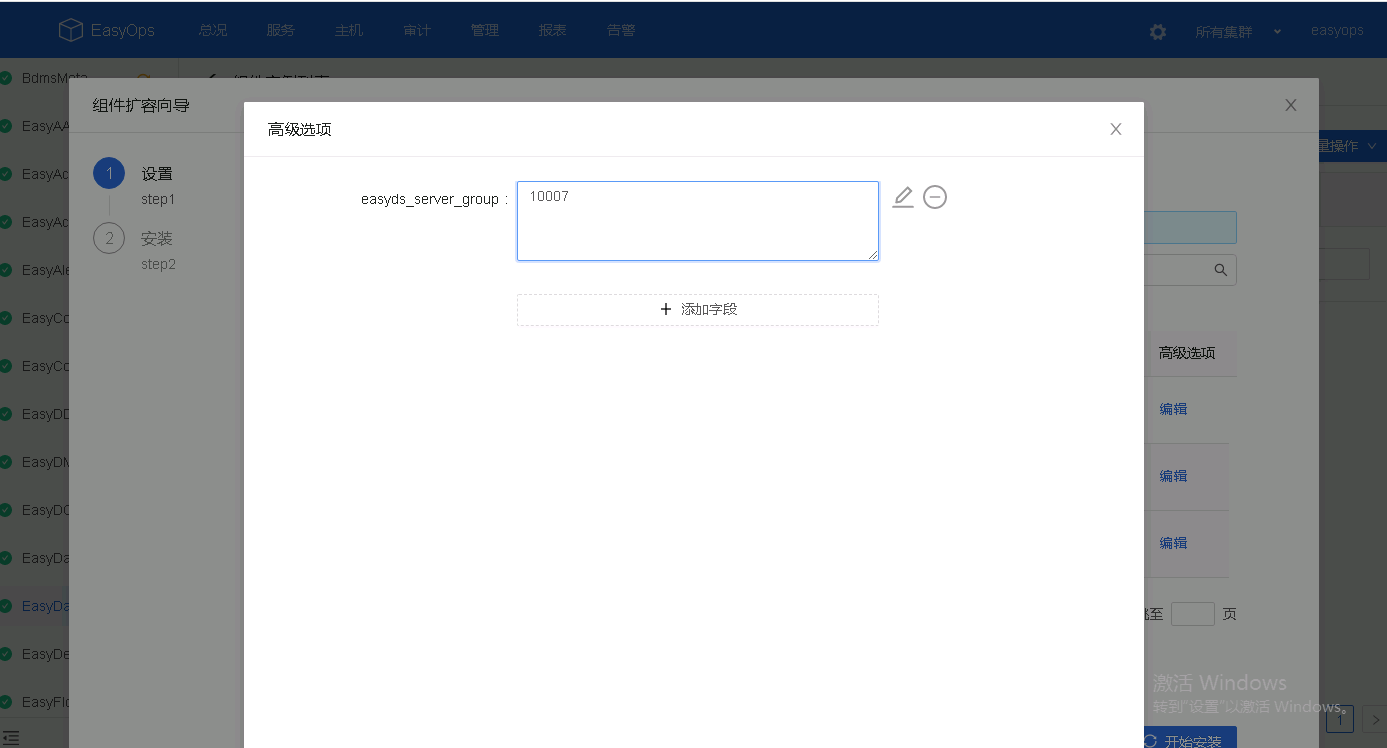1387x748 pixels.
Task: Open the 审计 menu
Action: 417,30
